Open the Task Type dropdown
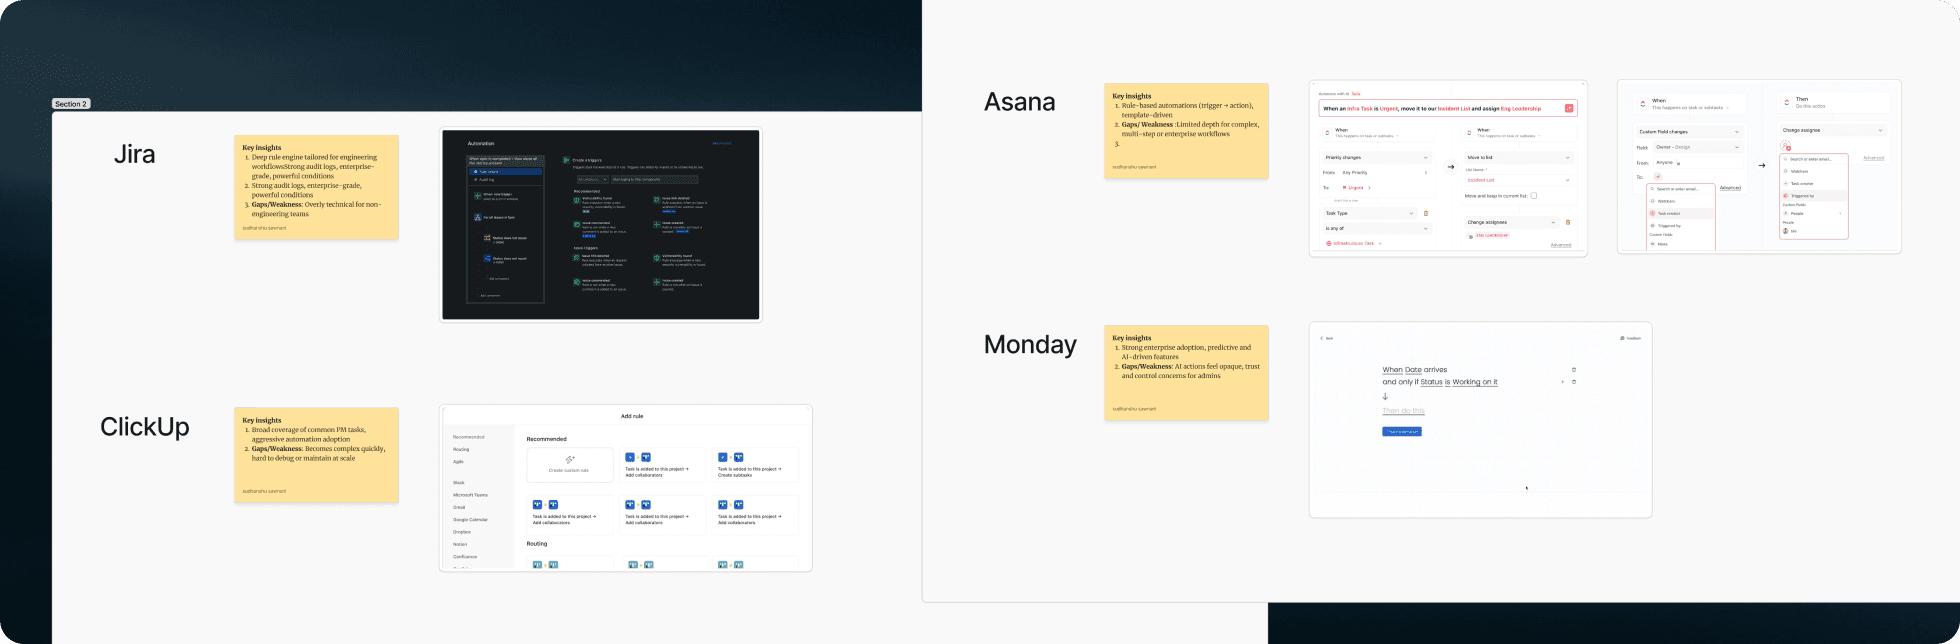 tap(1369, 213)
